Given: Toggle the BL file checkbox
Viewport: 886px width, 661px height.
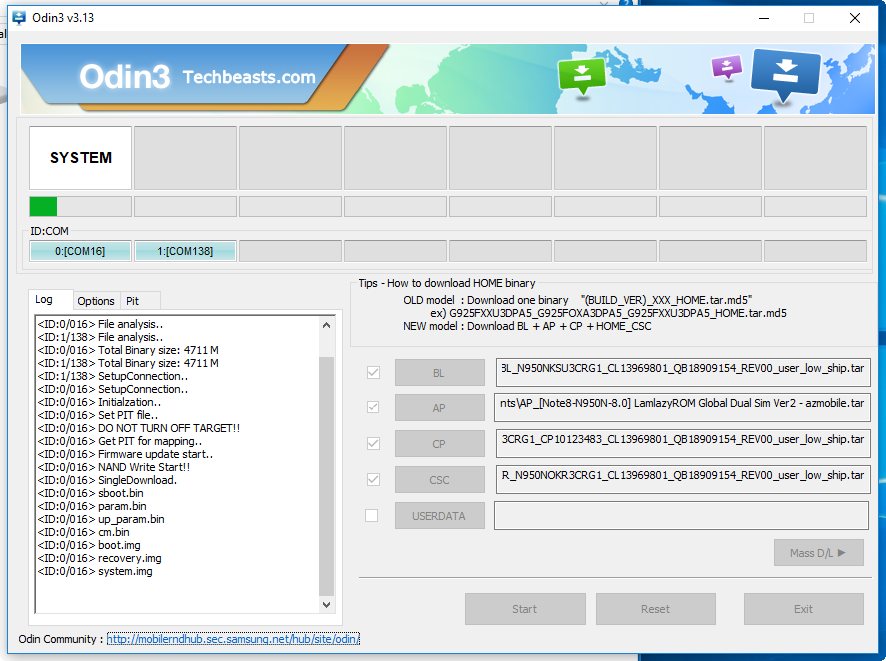Looking at the screenshot, I should coord(373,372).
